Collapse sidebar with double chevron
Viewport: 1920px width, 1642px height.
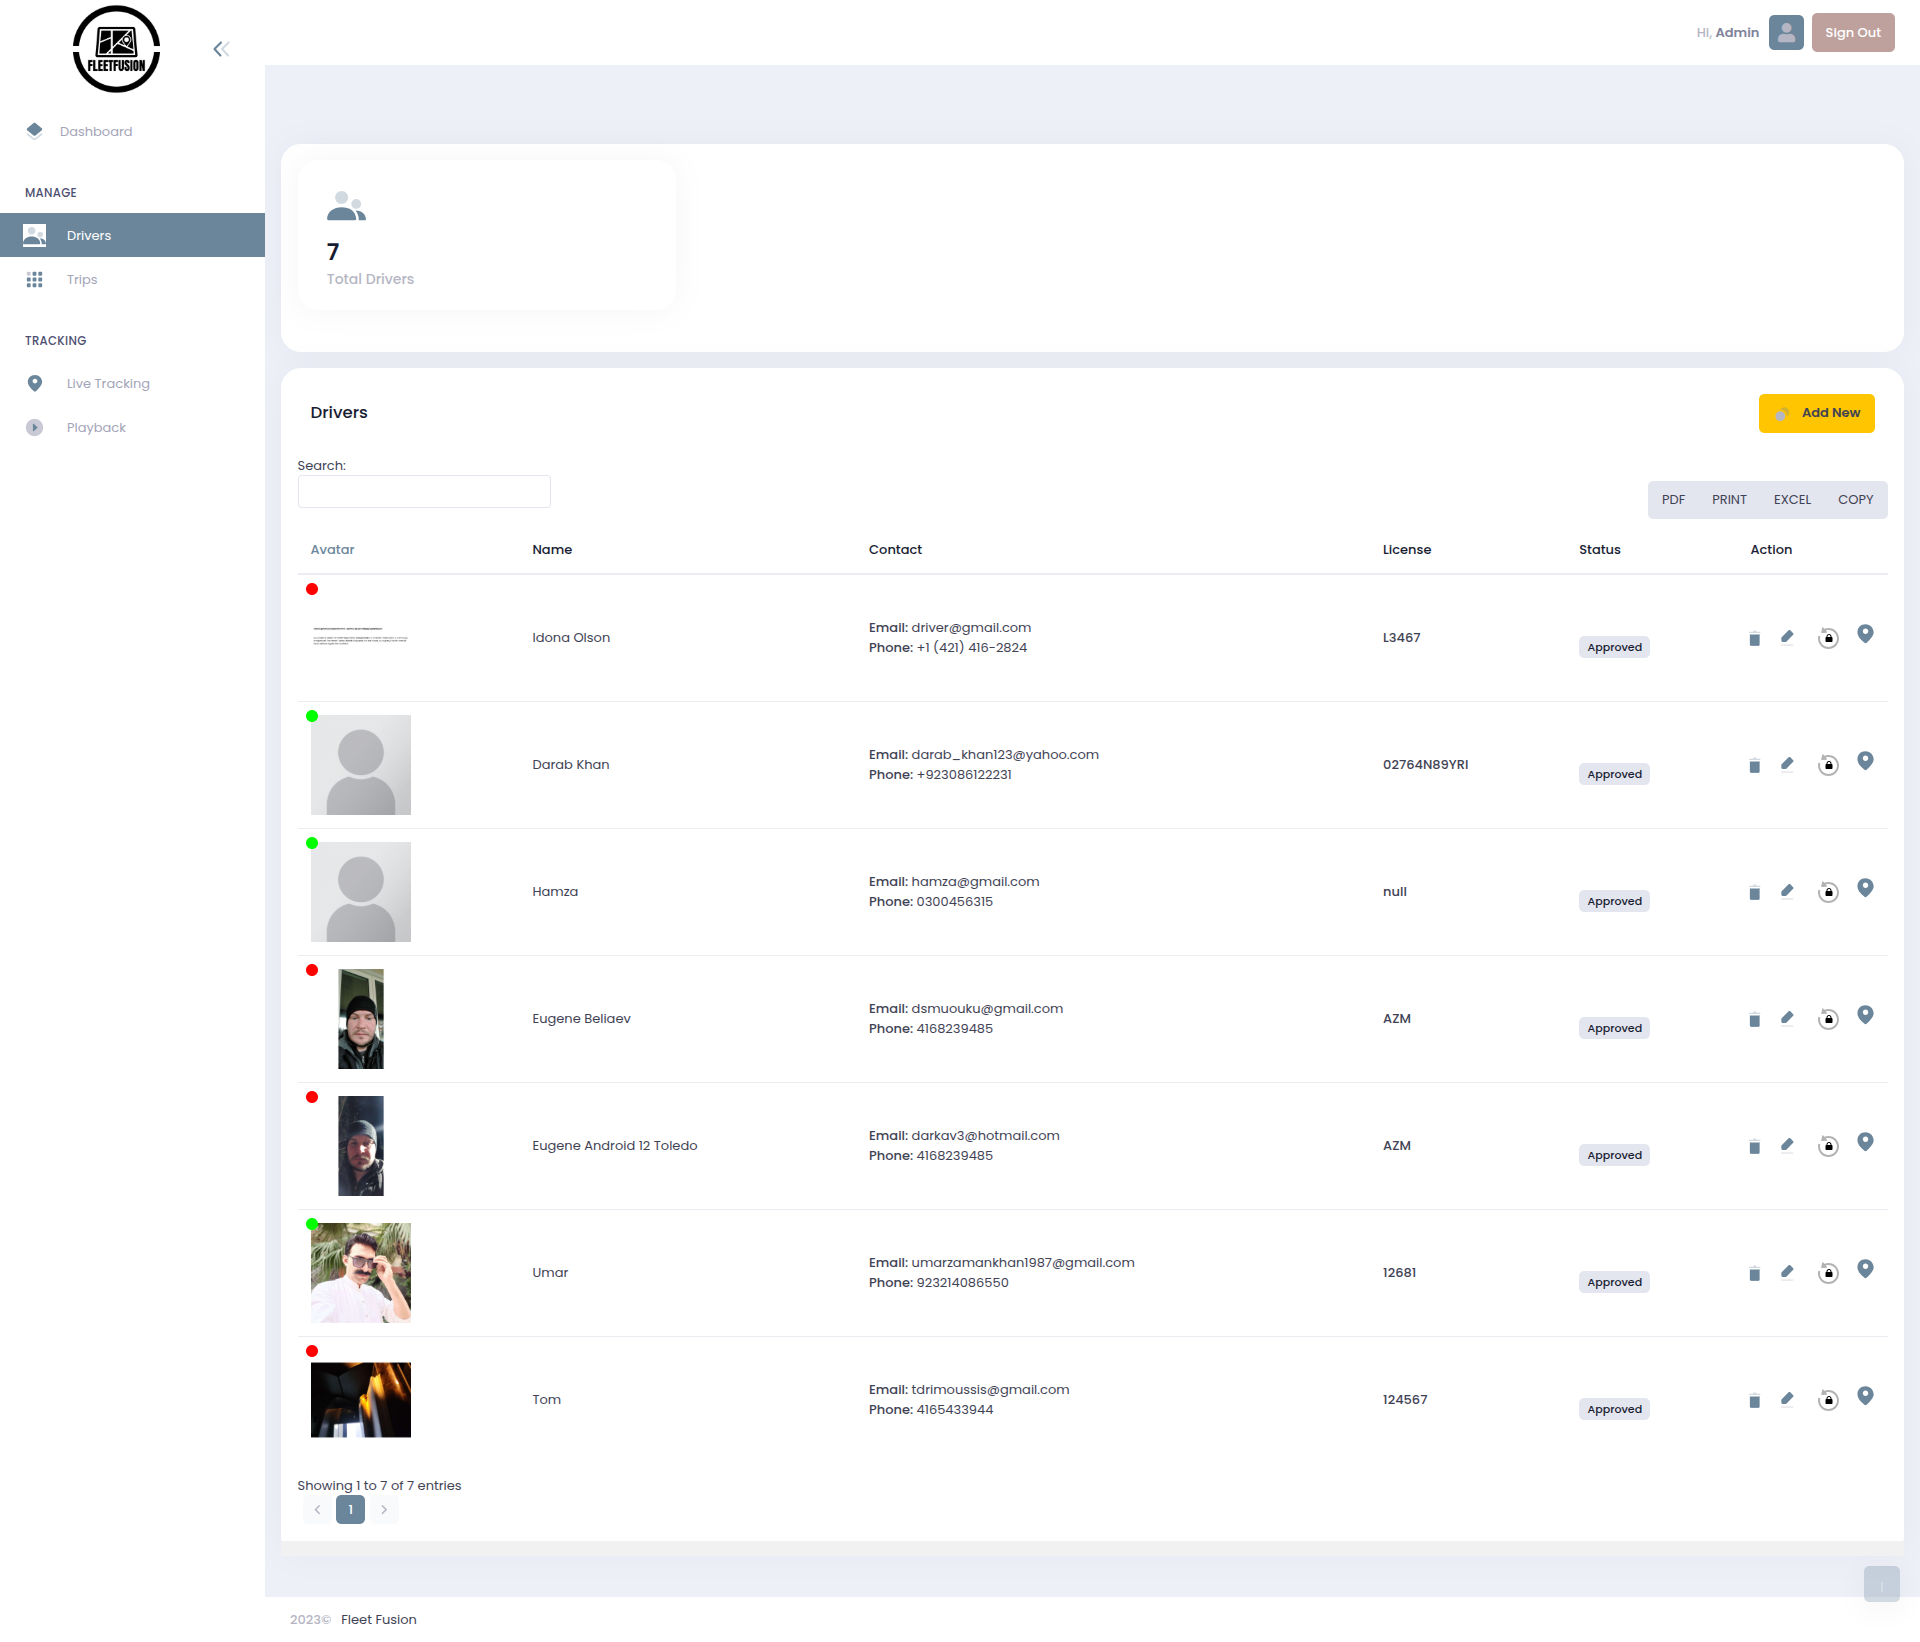point(221,49)
